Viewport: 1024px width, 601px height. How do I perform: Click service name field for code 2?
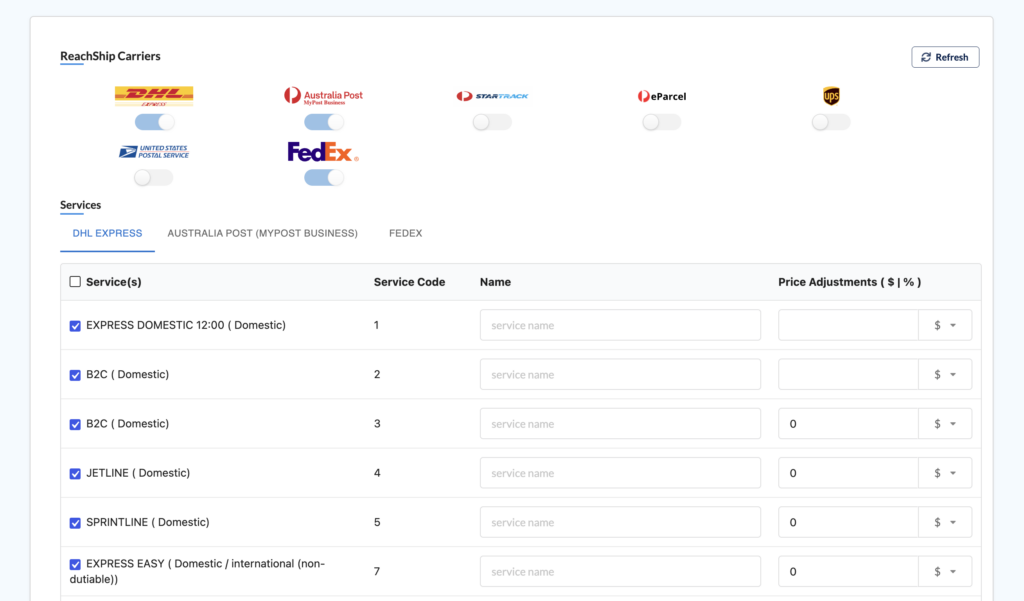tap(620, 374)
